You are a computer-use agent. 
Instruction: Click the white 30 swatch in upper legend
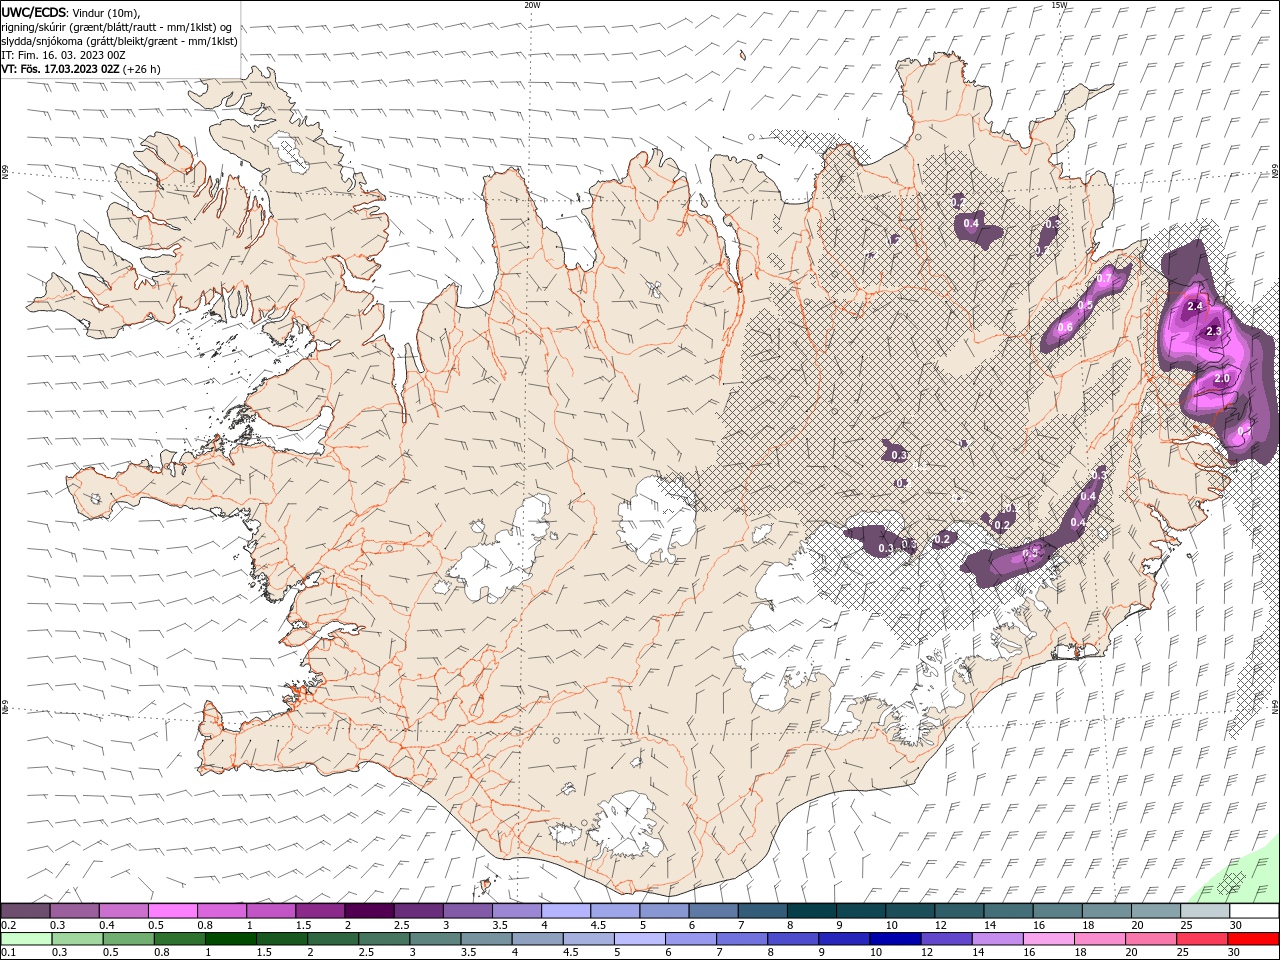1254,911
